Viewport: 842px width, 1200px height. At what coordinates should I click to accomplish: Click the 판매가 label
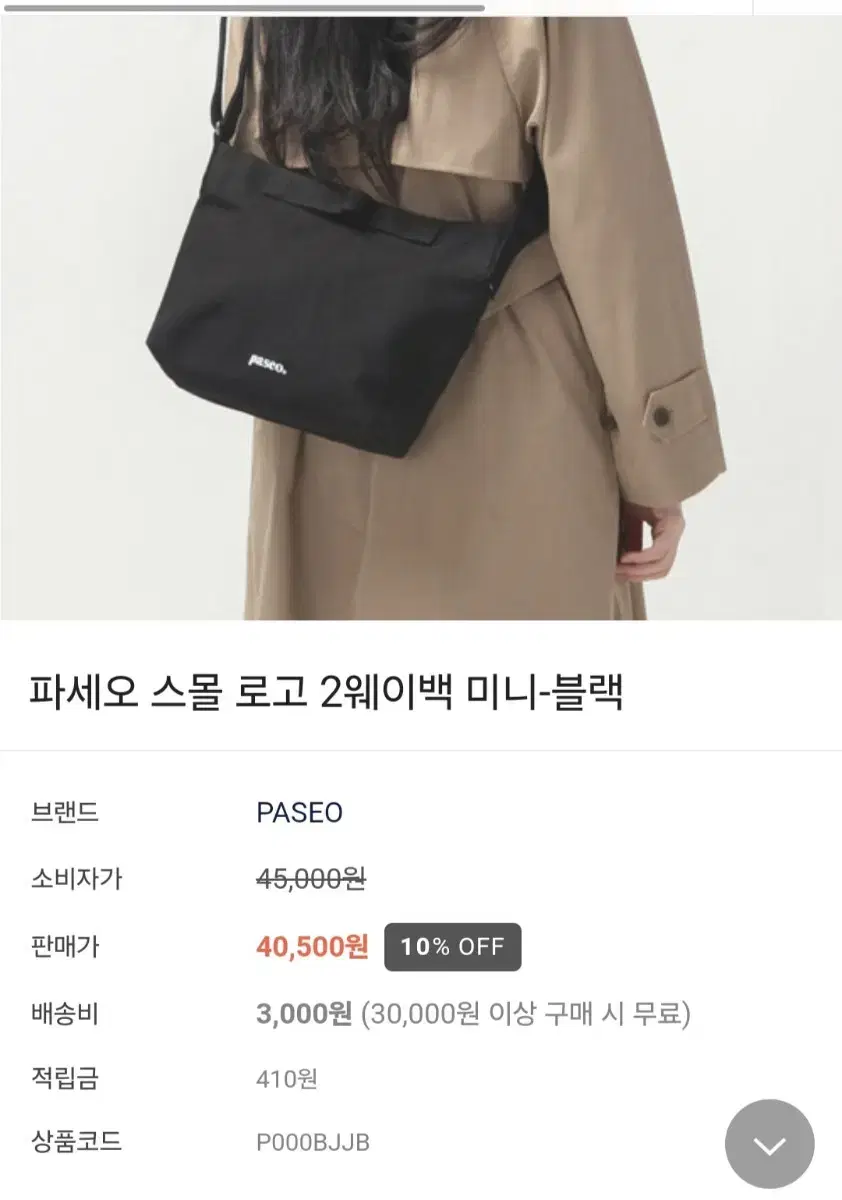tap(65, 947)
